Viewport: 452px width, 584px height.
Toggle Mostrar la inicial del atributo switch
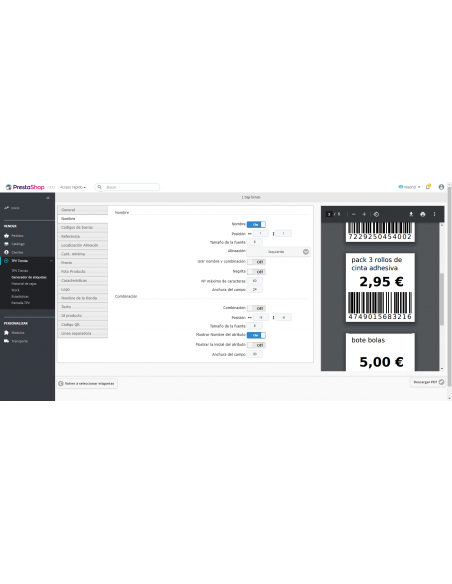point(256,345)
